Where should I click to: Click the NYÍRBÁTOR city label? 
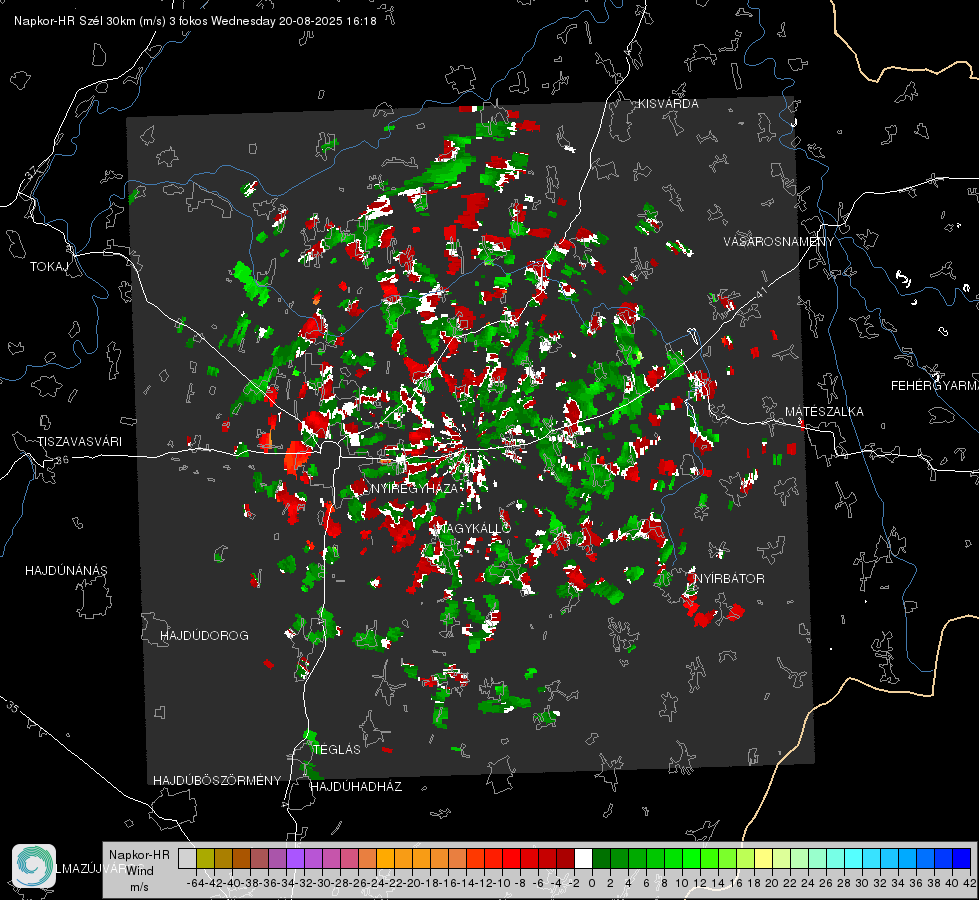coord(730,578)
